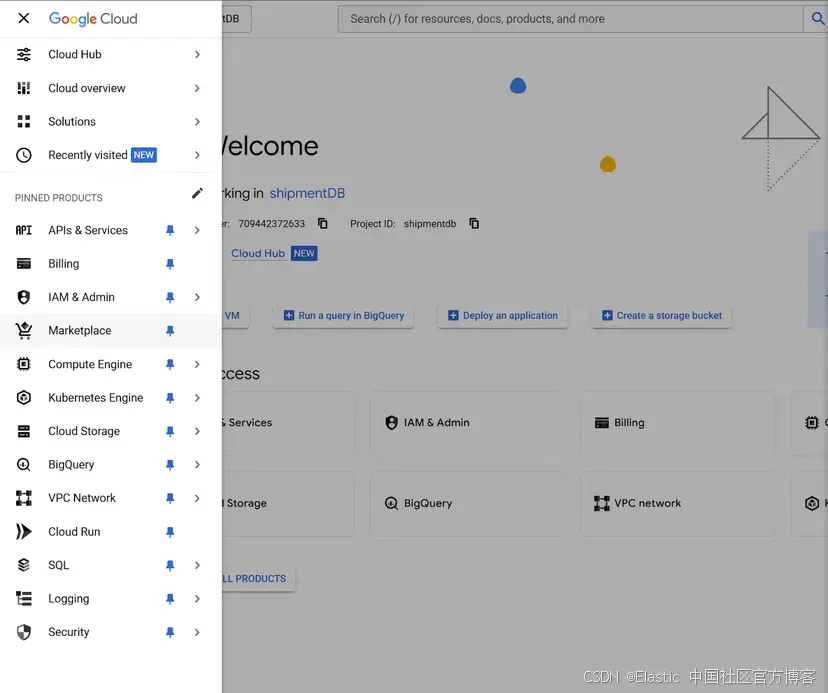Click the SQL layers icon
This screenshot has height=693, width=828.
(24, 565)
